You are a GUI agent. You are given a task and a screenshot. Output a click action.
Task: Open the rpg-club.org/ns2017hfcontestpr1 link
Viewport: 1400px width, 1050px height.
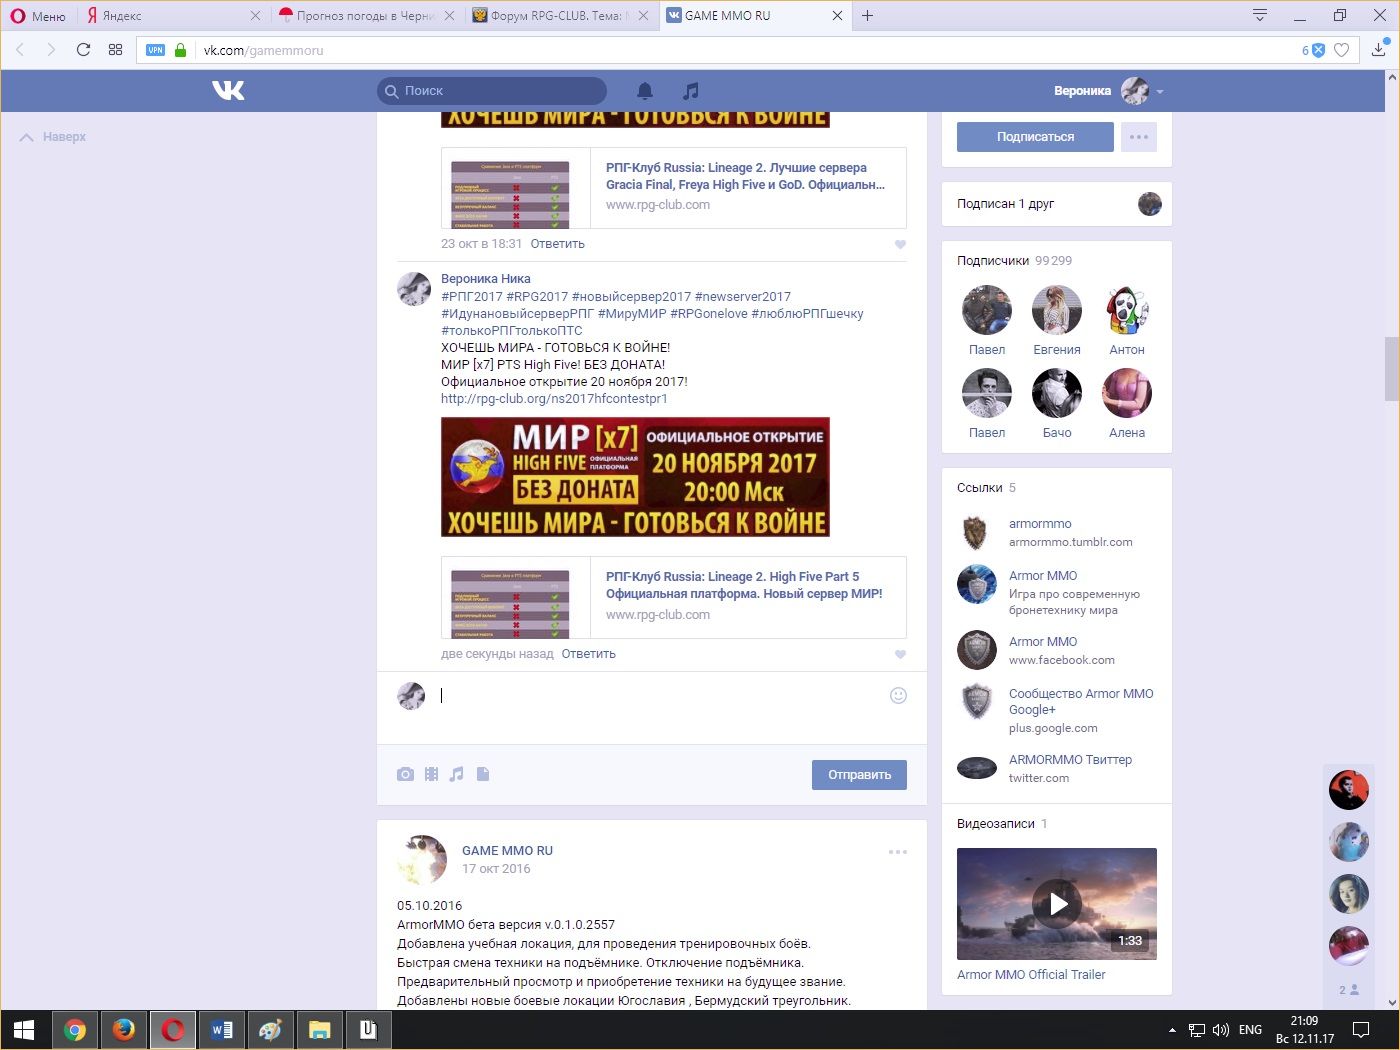click(x=554, y=399)
